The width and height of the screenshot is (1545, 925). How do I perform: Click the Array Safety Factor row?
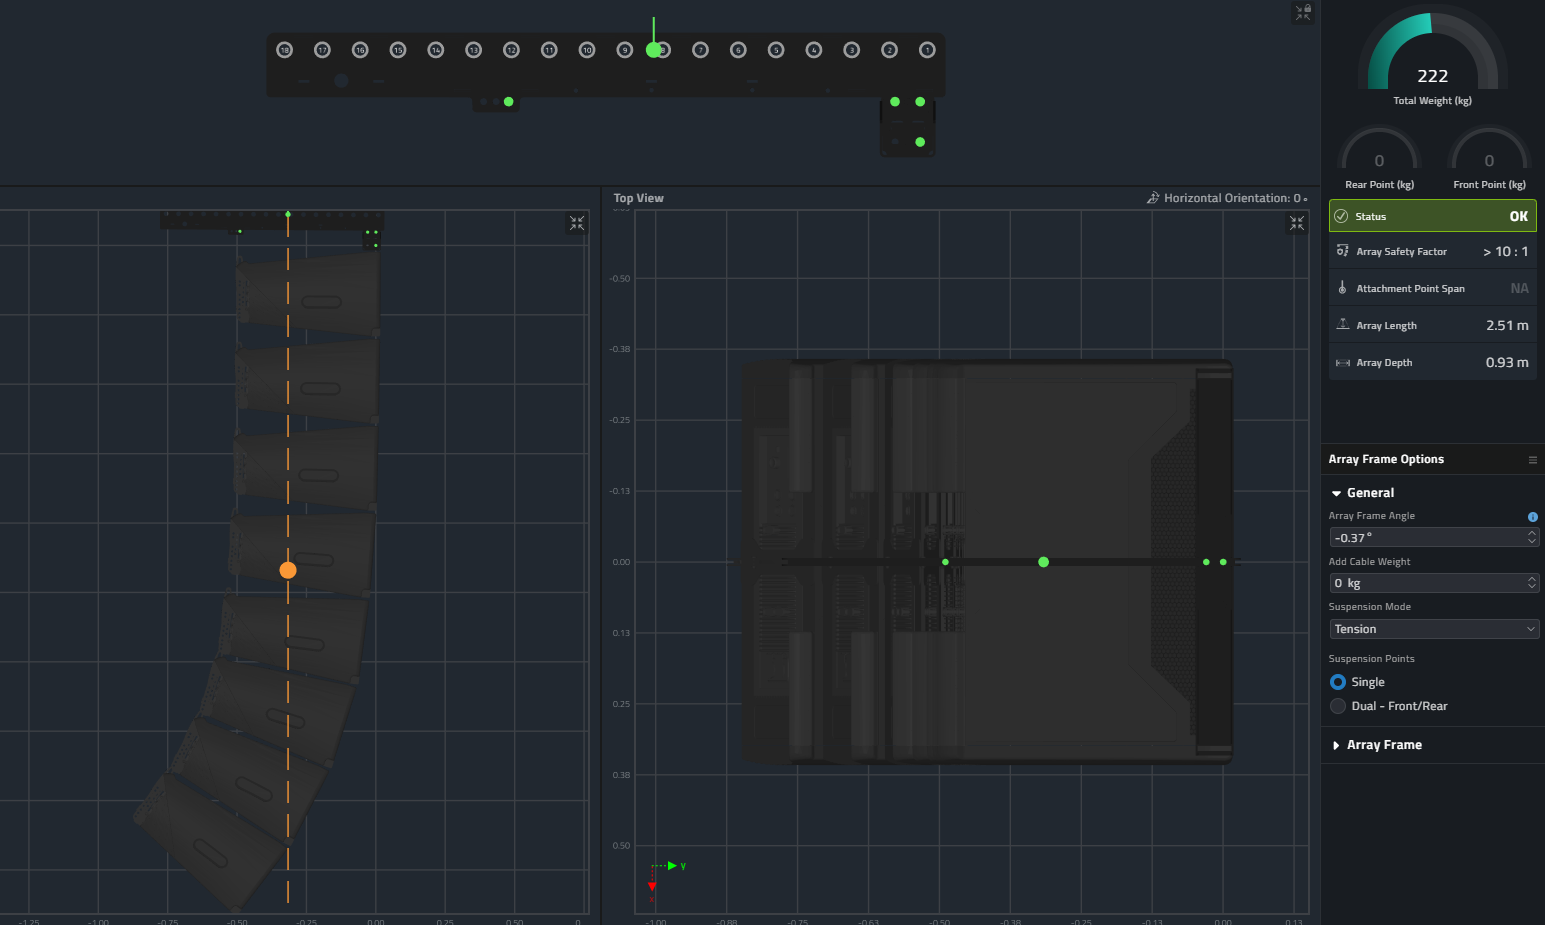tap(1432, 252)
